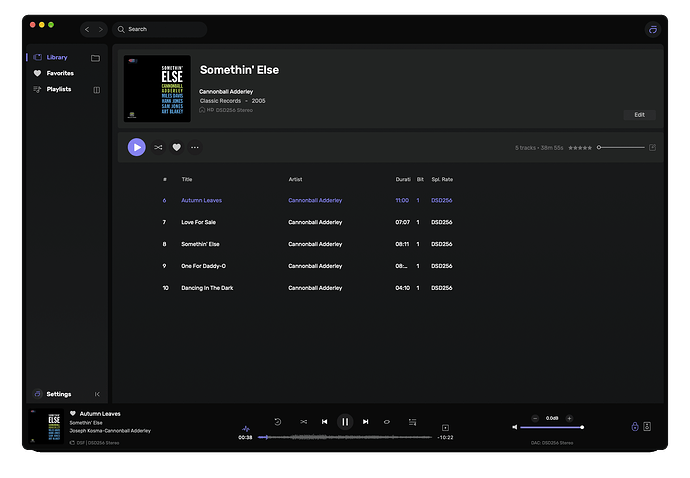Viewport: 690px width, 478px height.
Task: Click the square icon above remaining time
Action: 445,428
